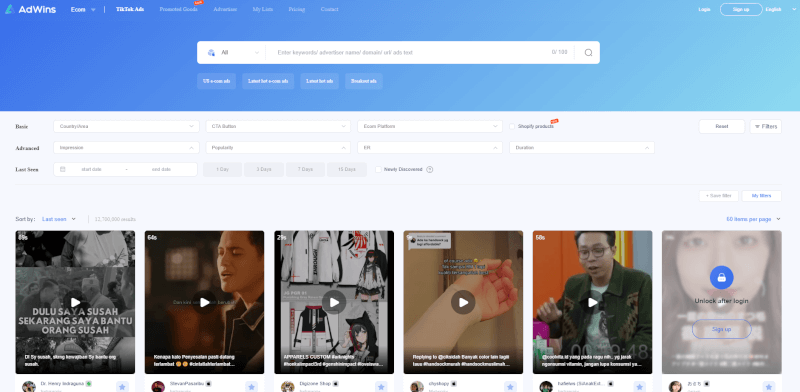Open Dr. Henry Indraguna advertiser avatar
The height and width of the screenshot is (392, 800).
[29, 386]
